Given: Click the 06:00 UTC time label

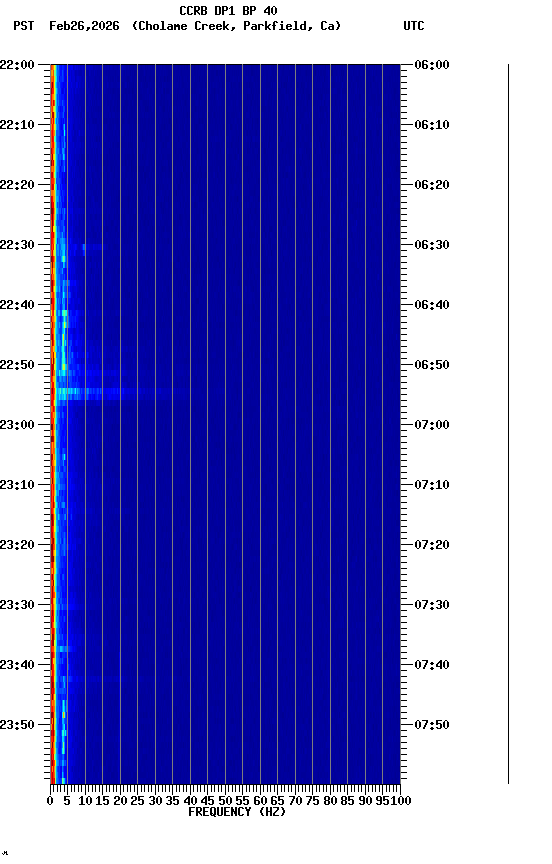Looking at the screenshot, I should click(432, 65).
